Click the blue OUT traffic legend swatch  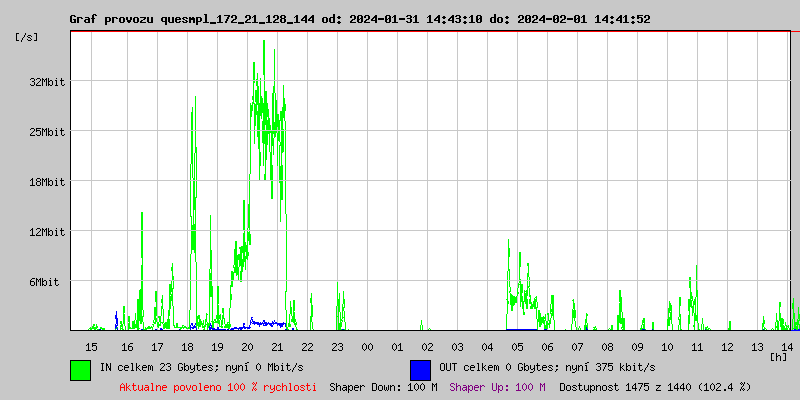pos(420,369)
